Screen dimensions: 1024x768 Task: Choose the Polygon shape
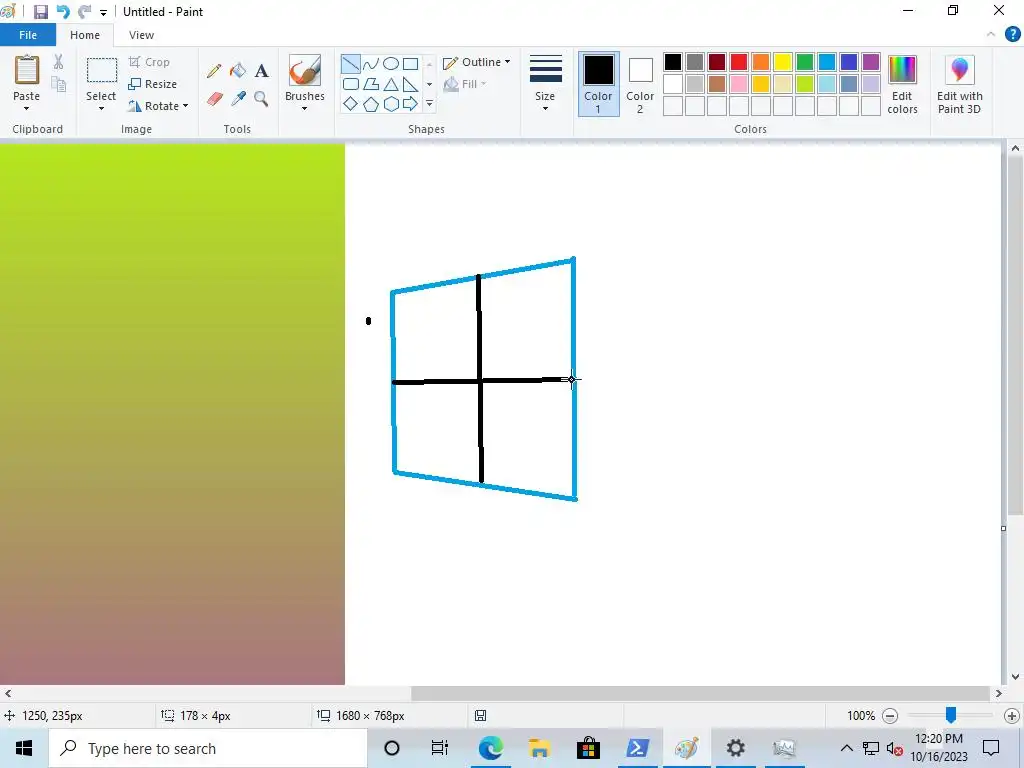pos(371,84)
